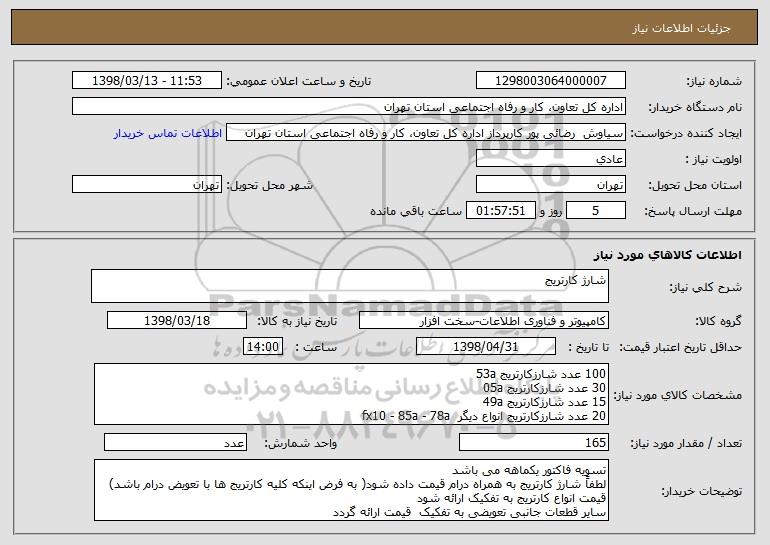Screen dimensions: 770x545
Task: Click the label حداقل تاریخ اعتبار قیمت
Action: tap(681, 348)
